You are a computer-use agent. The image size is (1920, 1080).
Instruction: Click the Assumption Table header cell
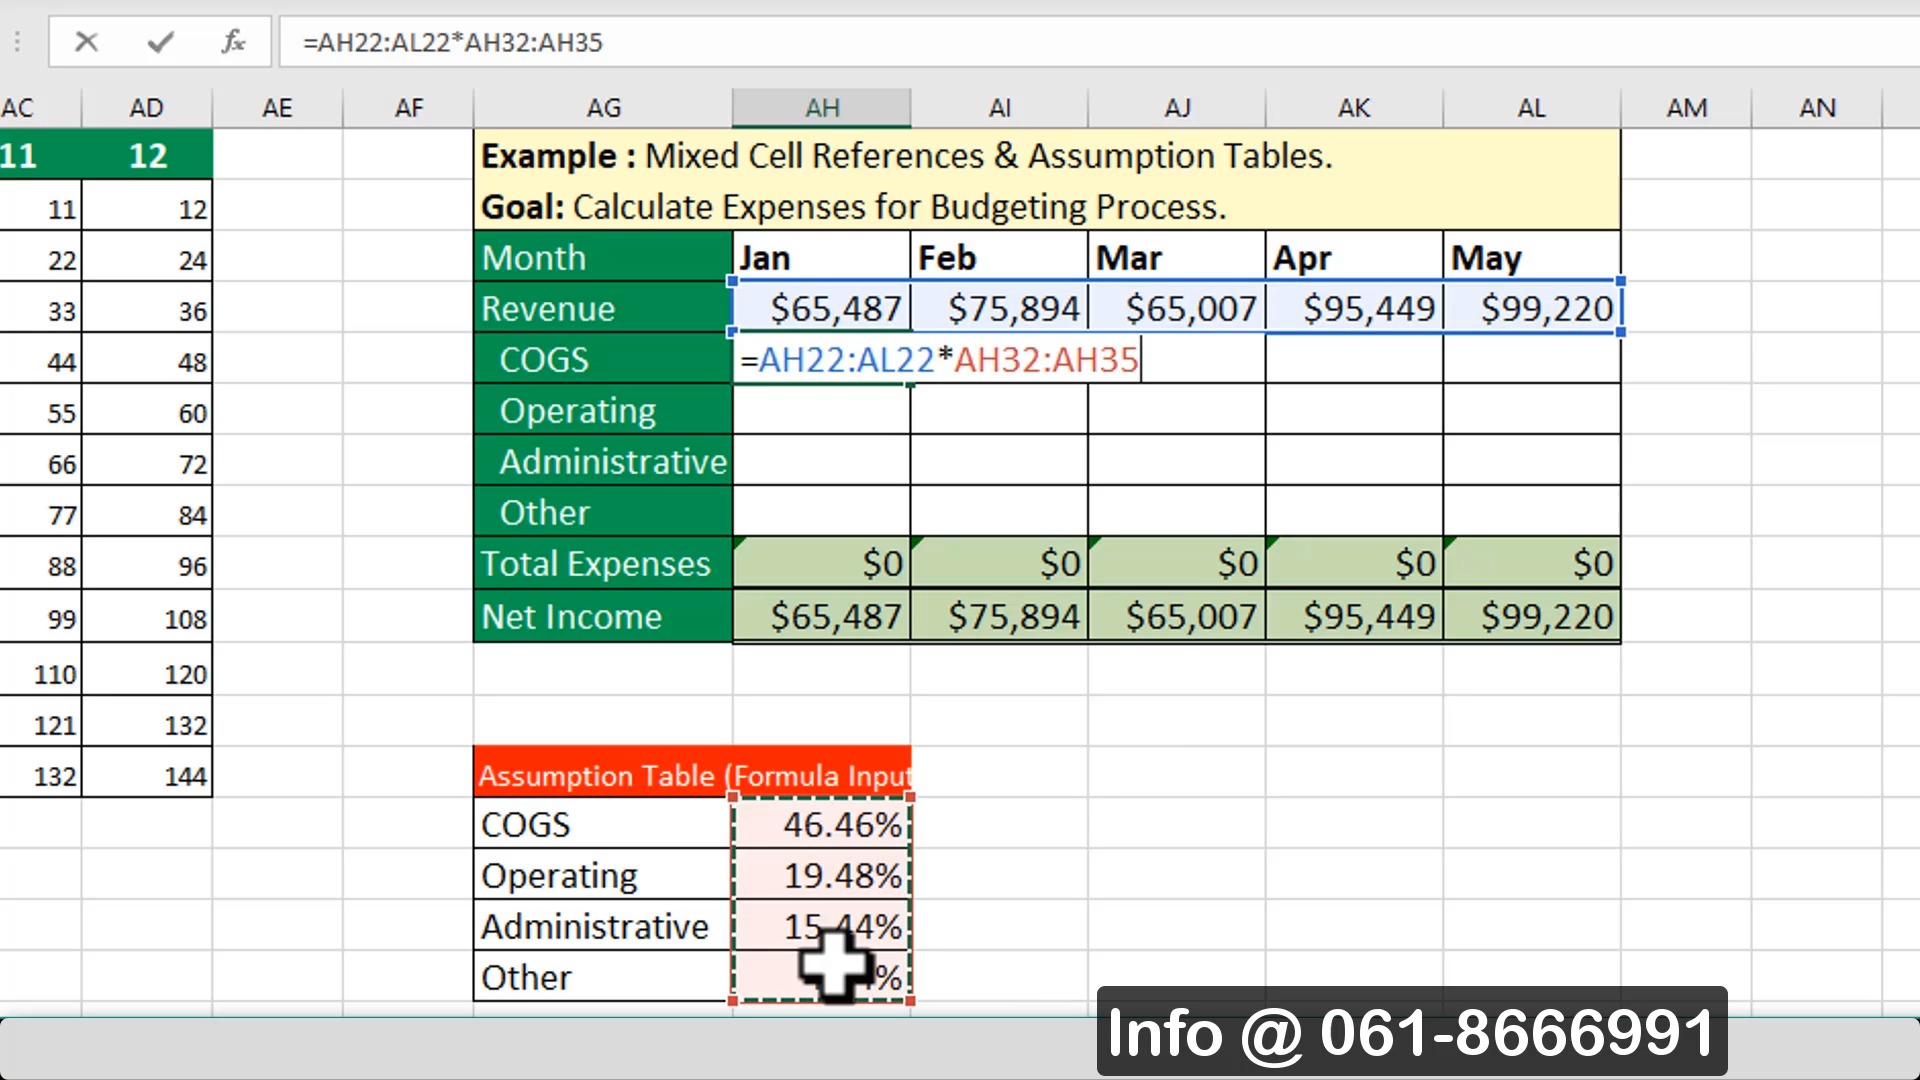[692, 774]
